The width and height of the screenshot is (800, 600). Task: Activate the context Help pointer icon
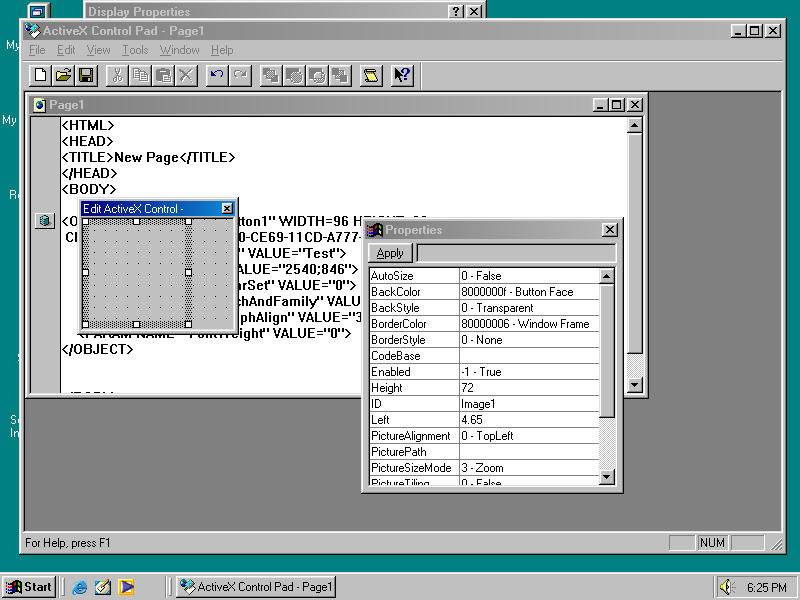tap(402, 76)
